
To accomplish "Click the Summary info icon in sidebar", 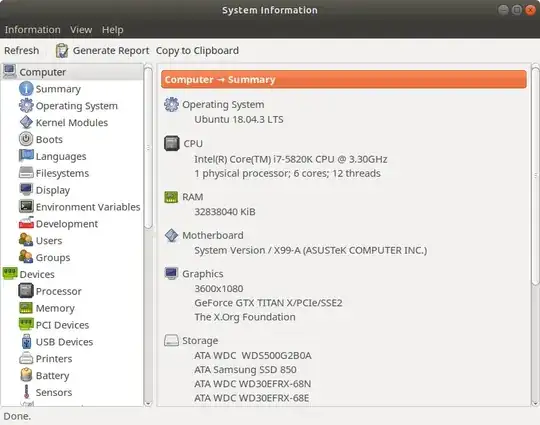I will [26, 89].
